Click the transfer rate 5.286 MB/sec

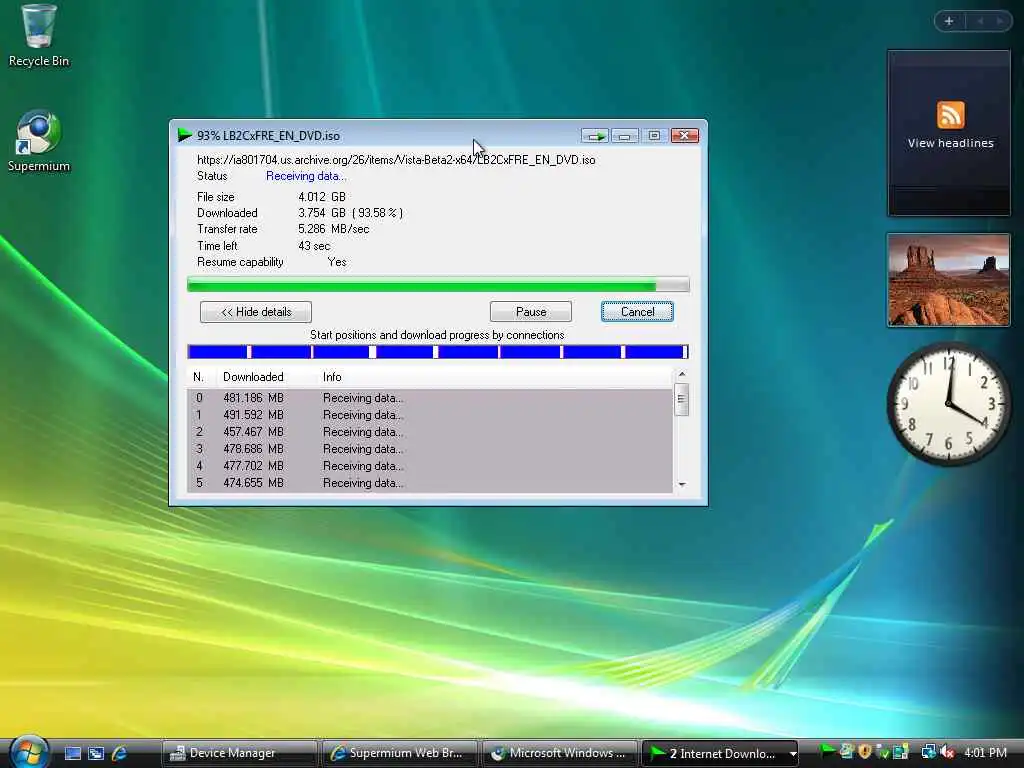[334, 229]
